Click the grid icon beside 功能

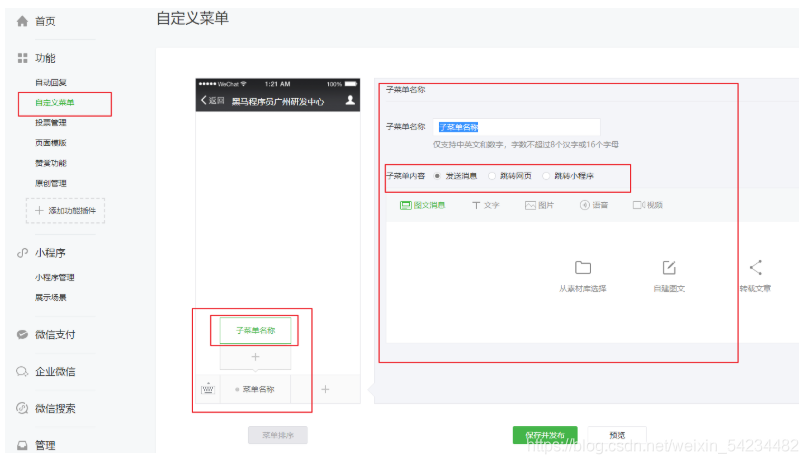[22, 58]
